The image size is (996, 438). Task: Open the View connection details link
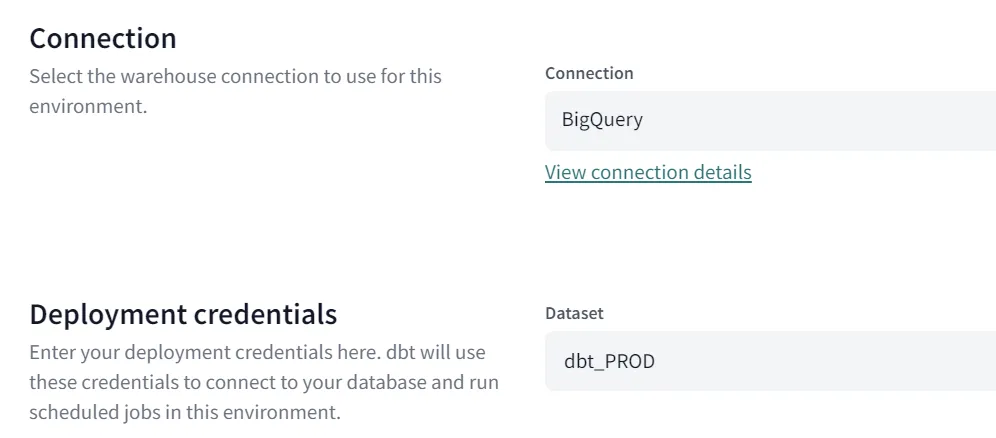point(648,172)
